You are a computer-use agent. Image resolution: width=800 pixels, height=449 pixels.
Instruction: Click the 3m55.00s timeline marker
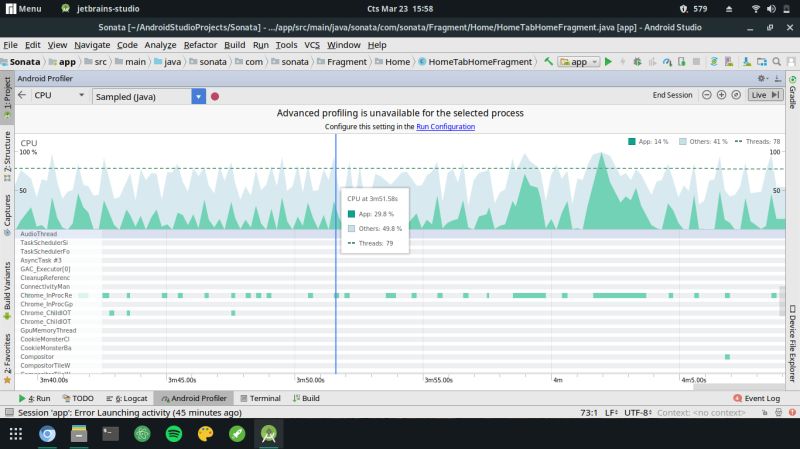[438, 380]
